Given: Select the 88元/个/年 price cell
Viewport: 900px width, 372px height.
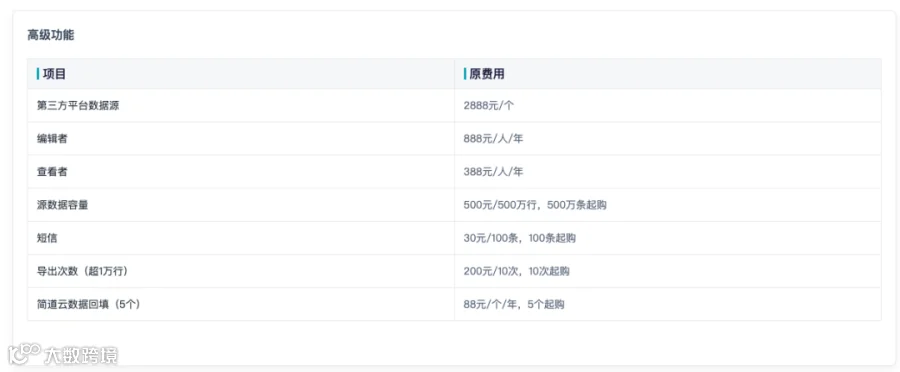Looking at the screenshot, I should point(514,304).
